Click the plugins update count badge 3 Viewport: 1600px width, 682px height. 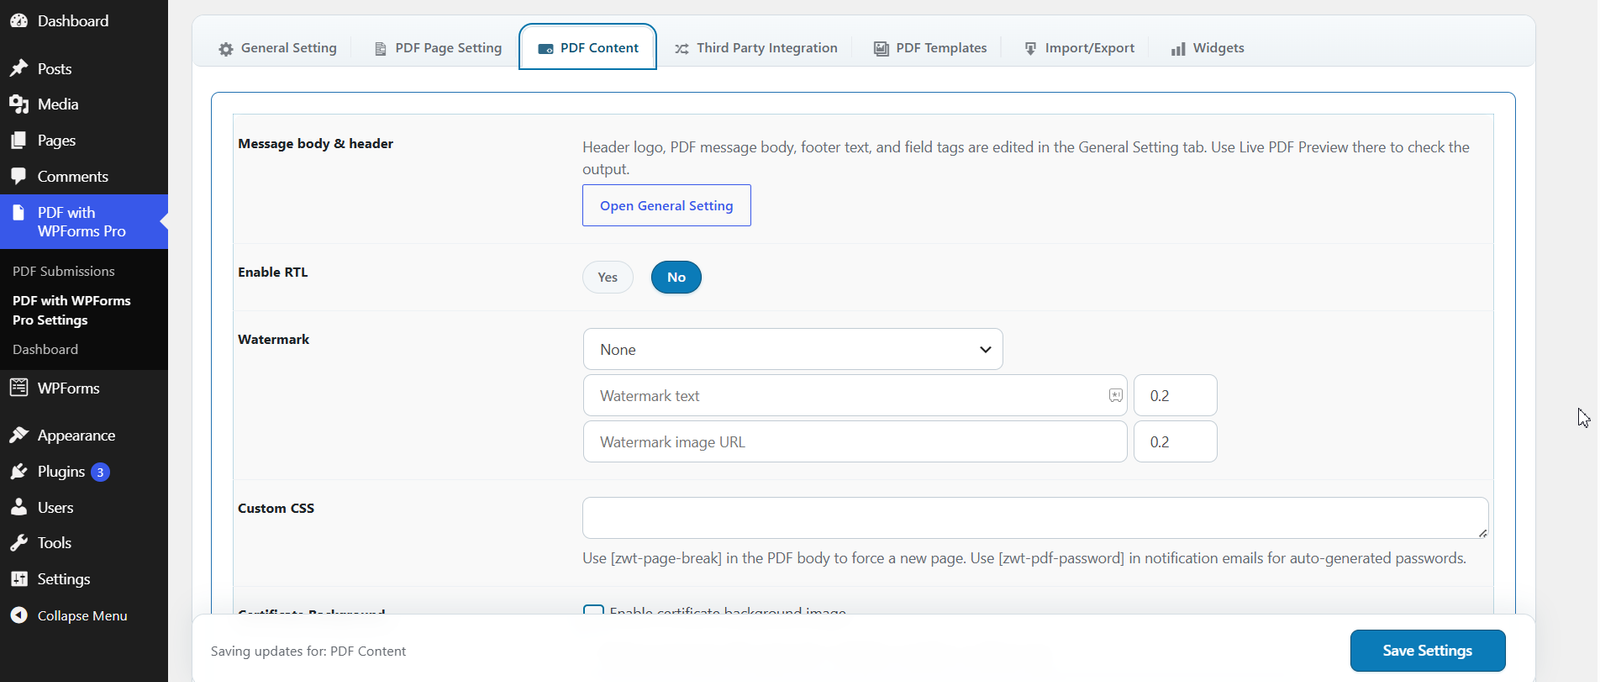click(x=100, y=472)
